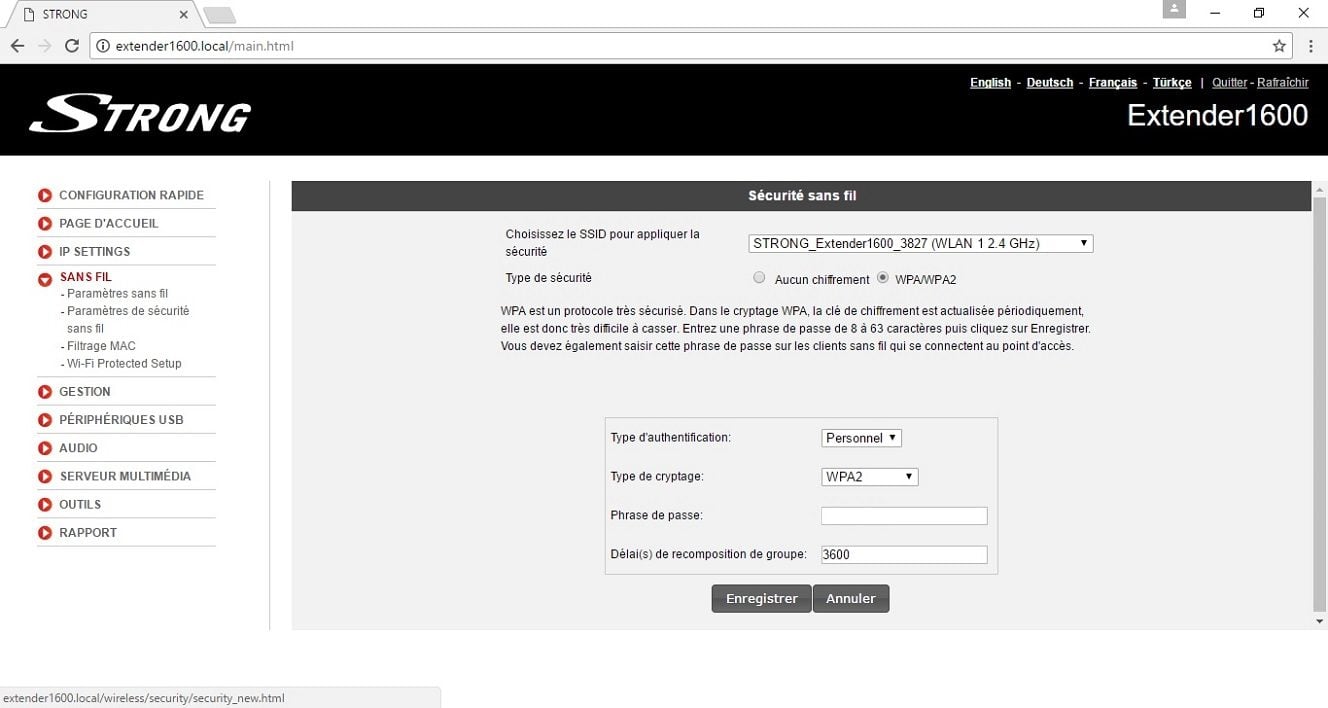Click the Sécurité sans fil header
The height and width of the screenshot is (708, 1328).
tap(802, 196)
